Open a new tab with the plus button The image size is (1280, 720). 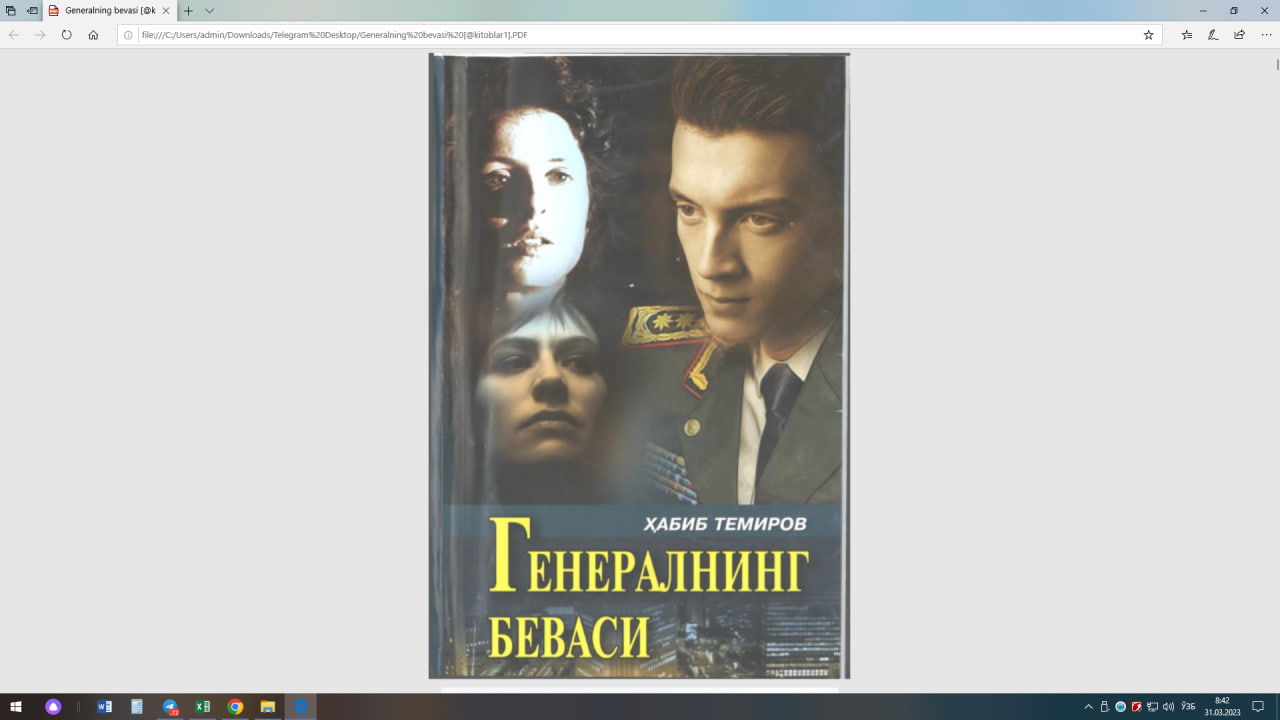[186, 13]
